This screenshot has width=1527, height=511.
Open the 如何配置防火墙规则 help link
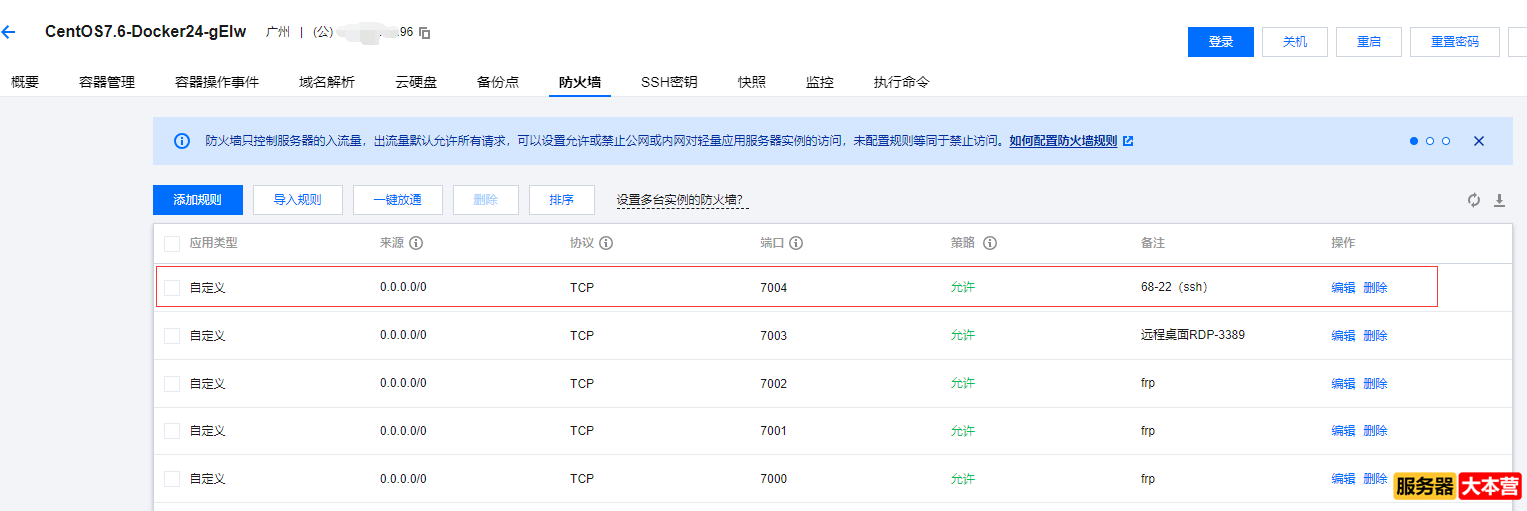tap(1063, 141)
